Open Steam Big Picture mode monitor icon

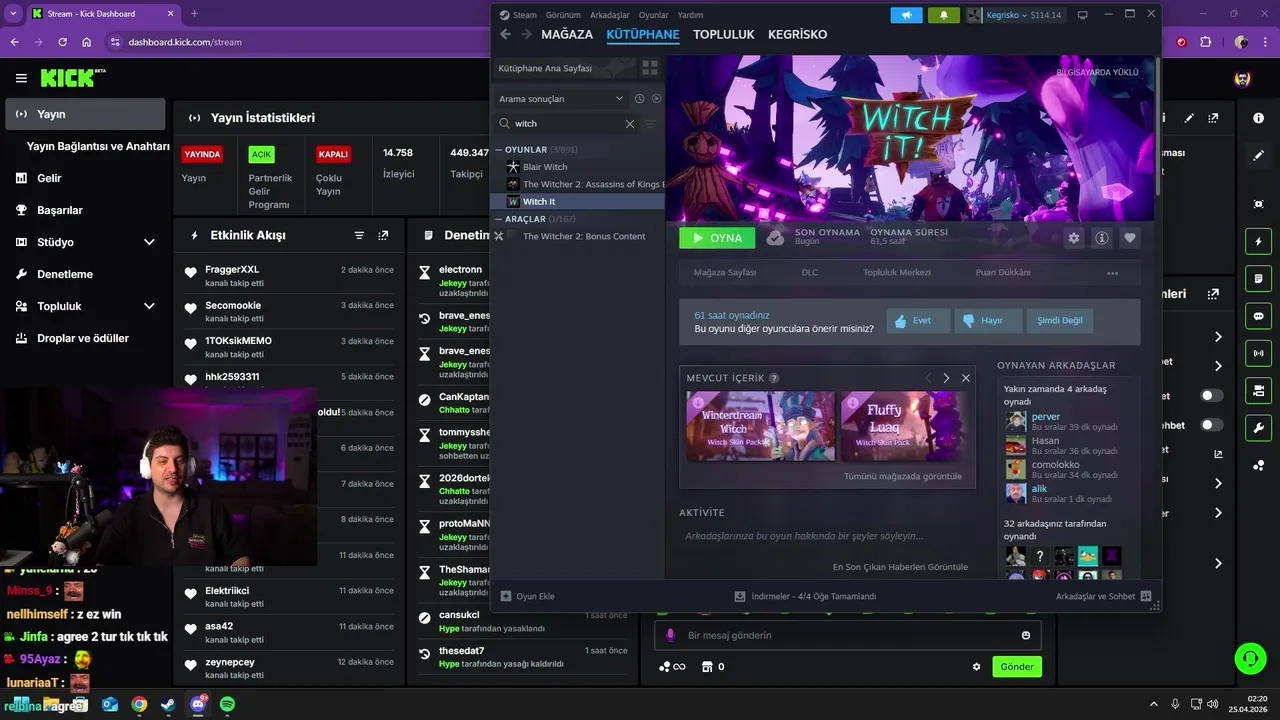(x=1082, y=15)
